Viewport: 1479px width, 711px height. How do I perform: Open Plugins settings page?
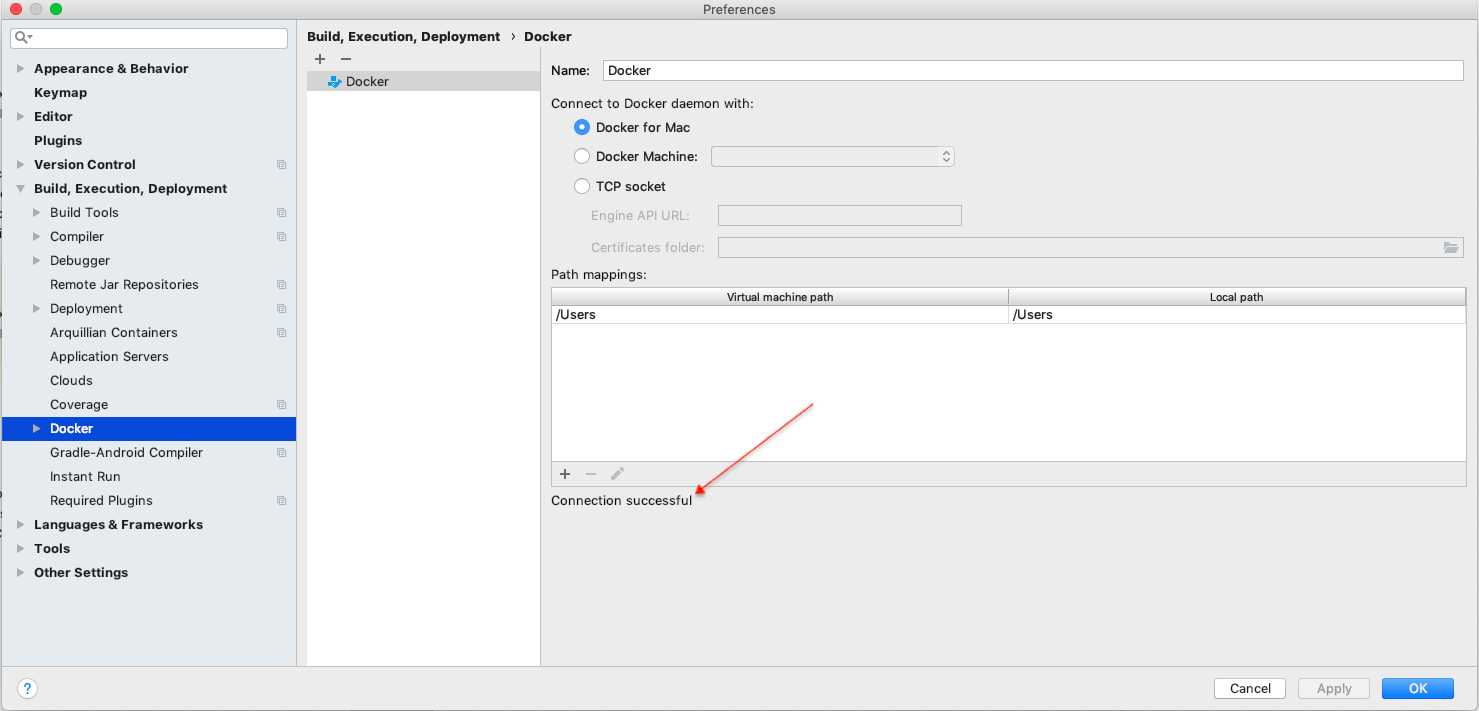tap(58, 140)
